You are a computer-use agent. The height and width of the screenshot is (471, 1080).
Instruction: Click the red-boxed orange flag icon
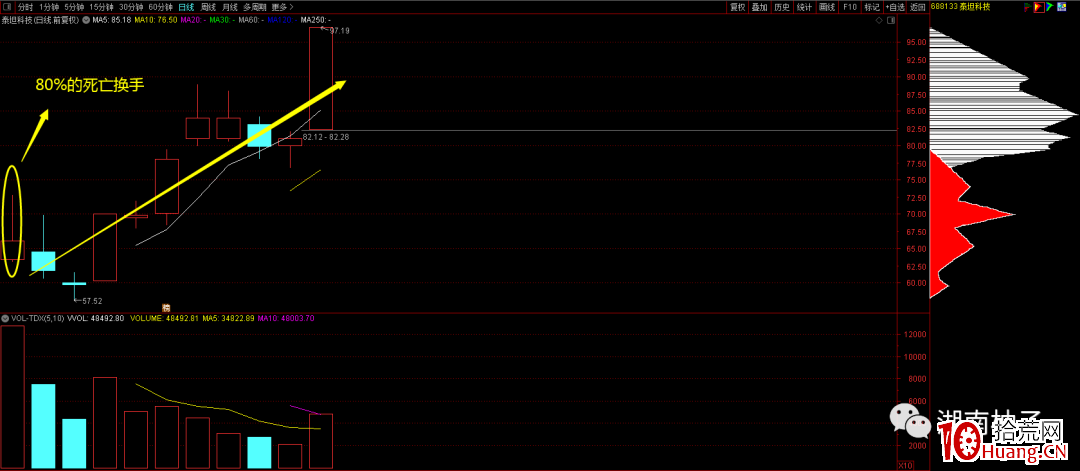pyautogui.click(x=1039, y=7)
